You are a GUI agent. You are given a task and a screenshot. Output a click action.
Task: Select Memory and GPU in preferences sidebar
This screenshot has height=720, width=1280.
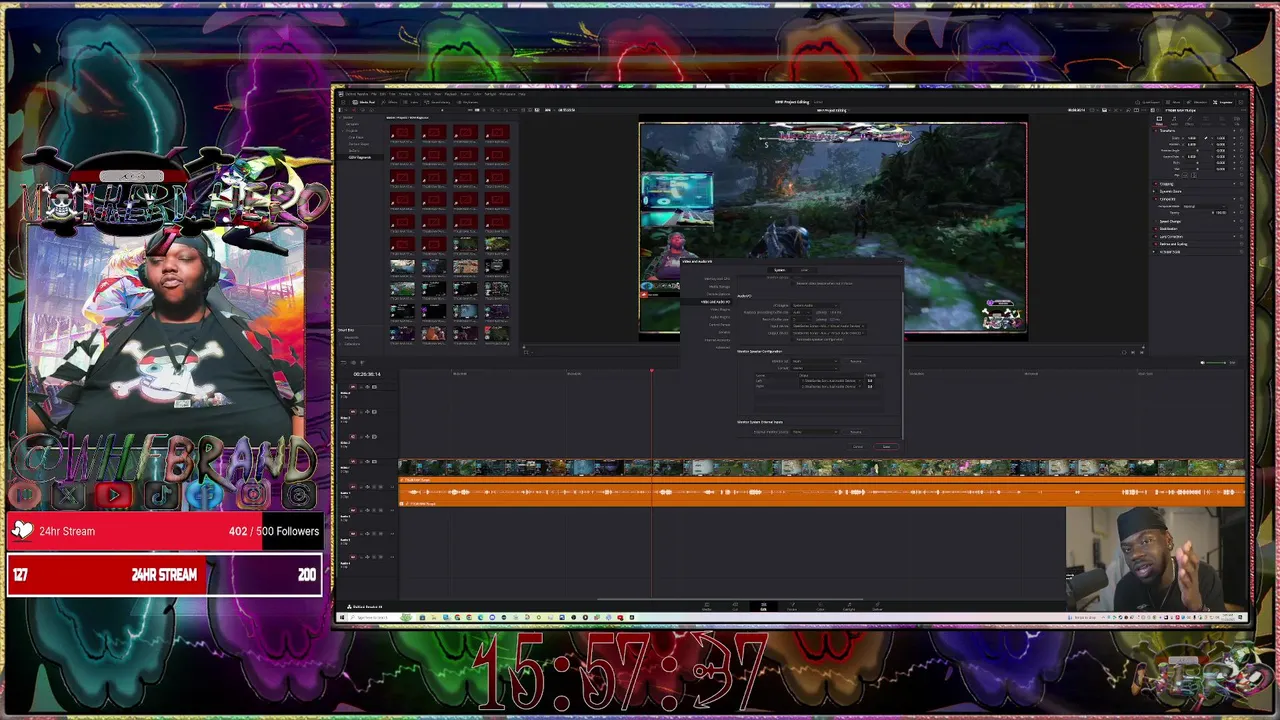coord(717,279)
